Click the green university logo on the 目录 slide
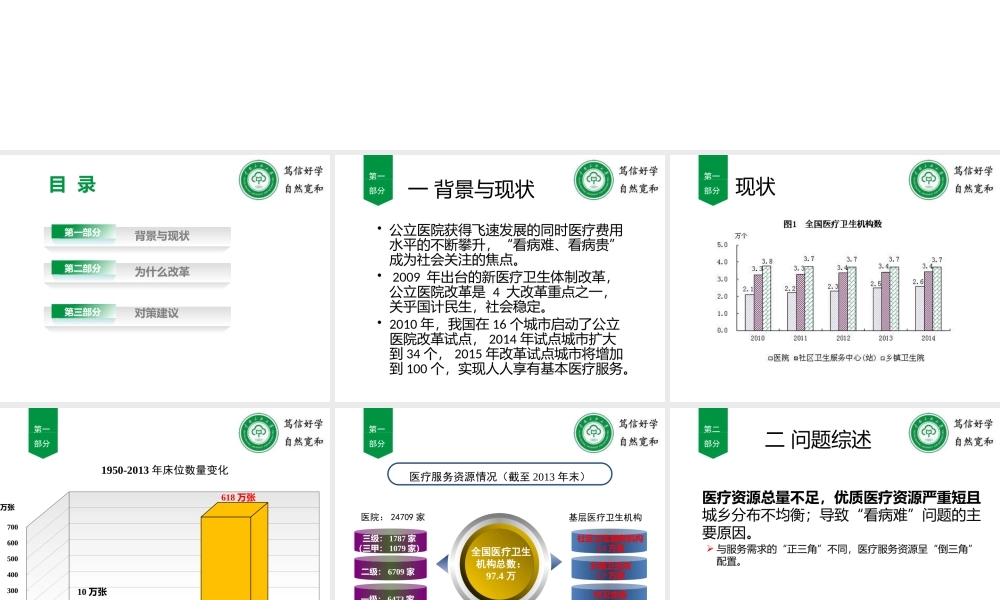The height and width of the screenshot is (600, 1000). click(x=259, y=180)
